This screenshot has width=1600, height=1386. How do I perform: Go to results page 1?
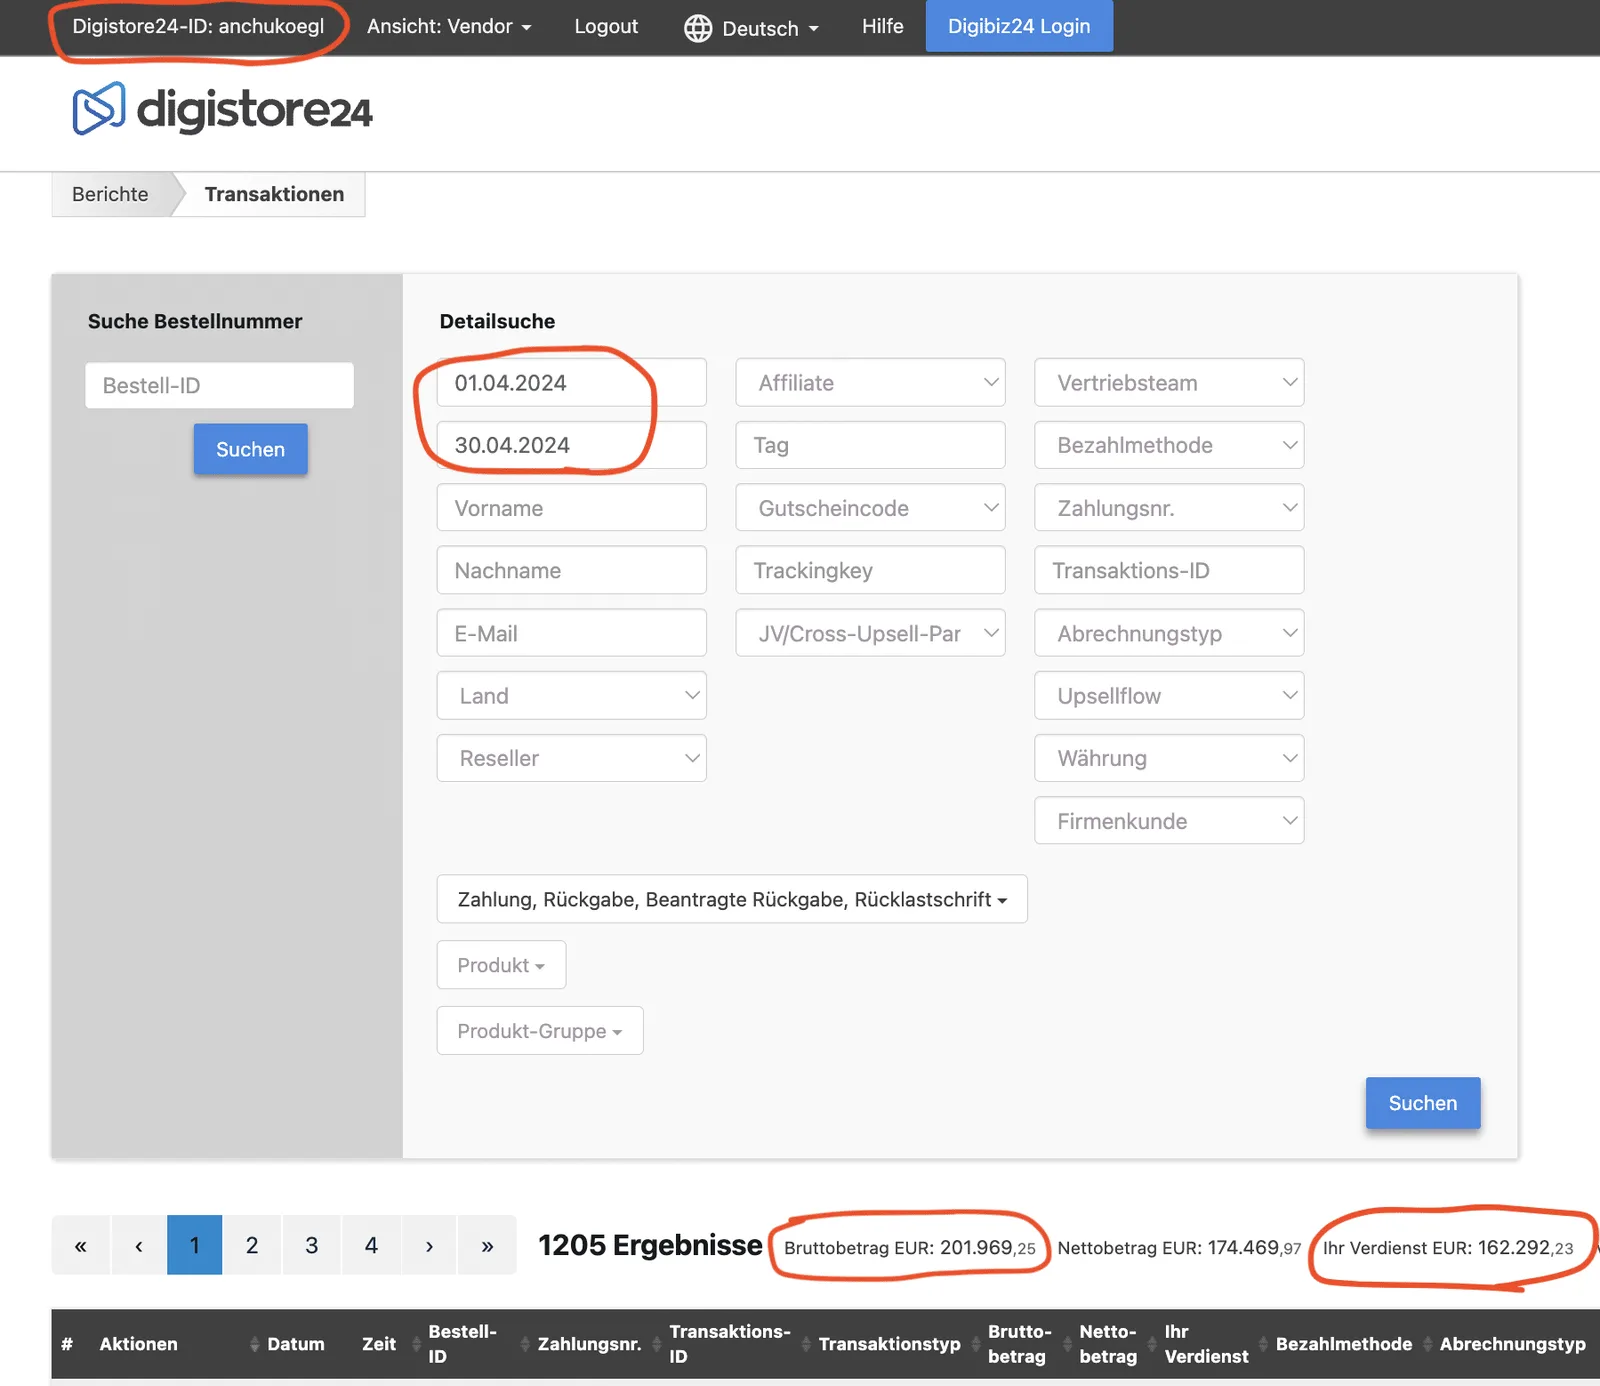click(x=194, y=1245)
